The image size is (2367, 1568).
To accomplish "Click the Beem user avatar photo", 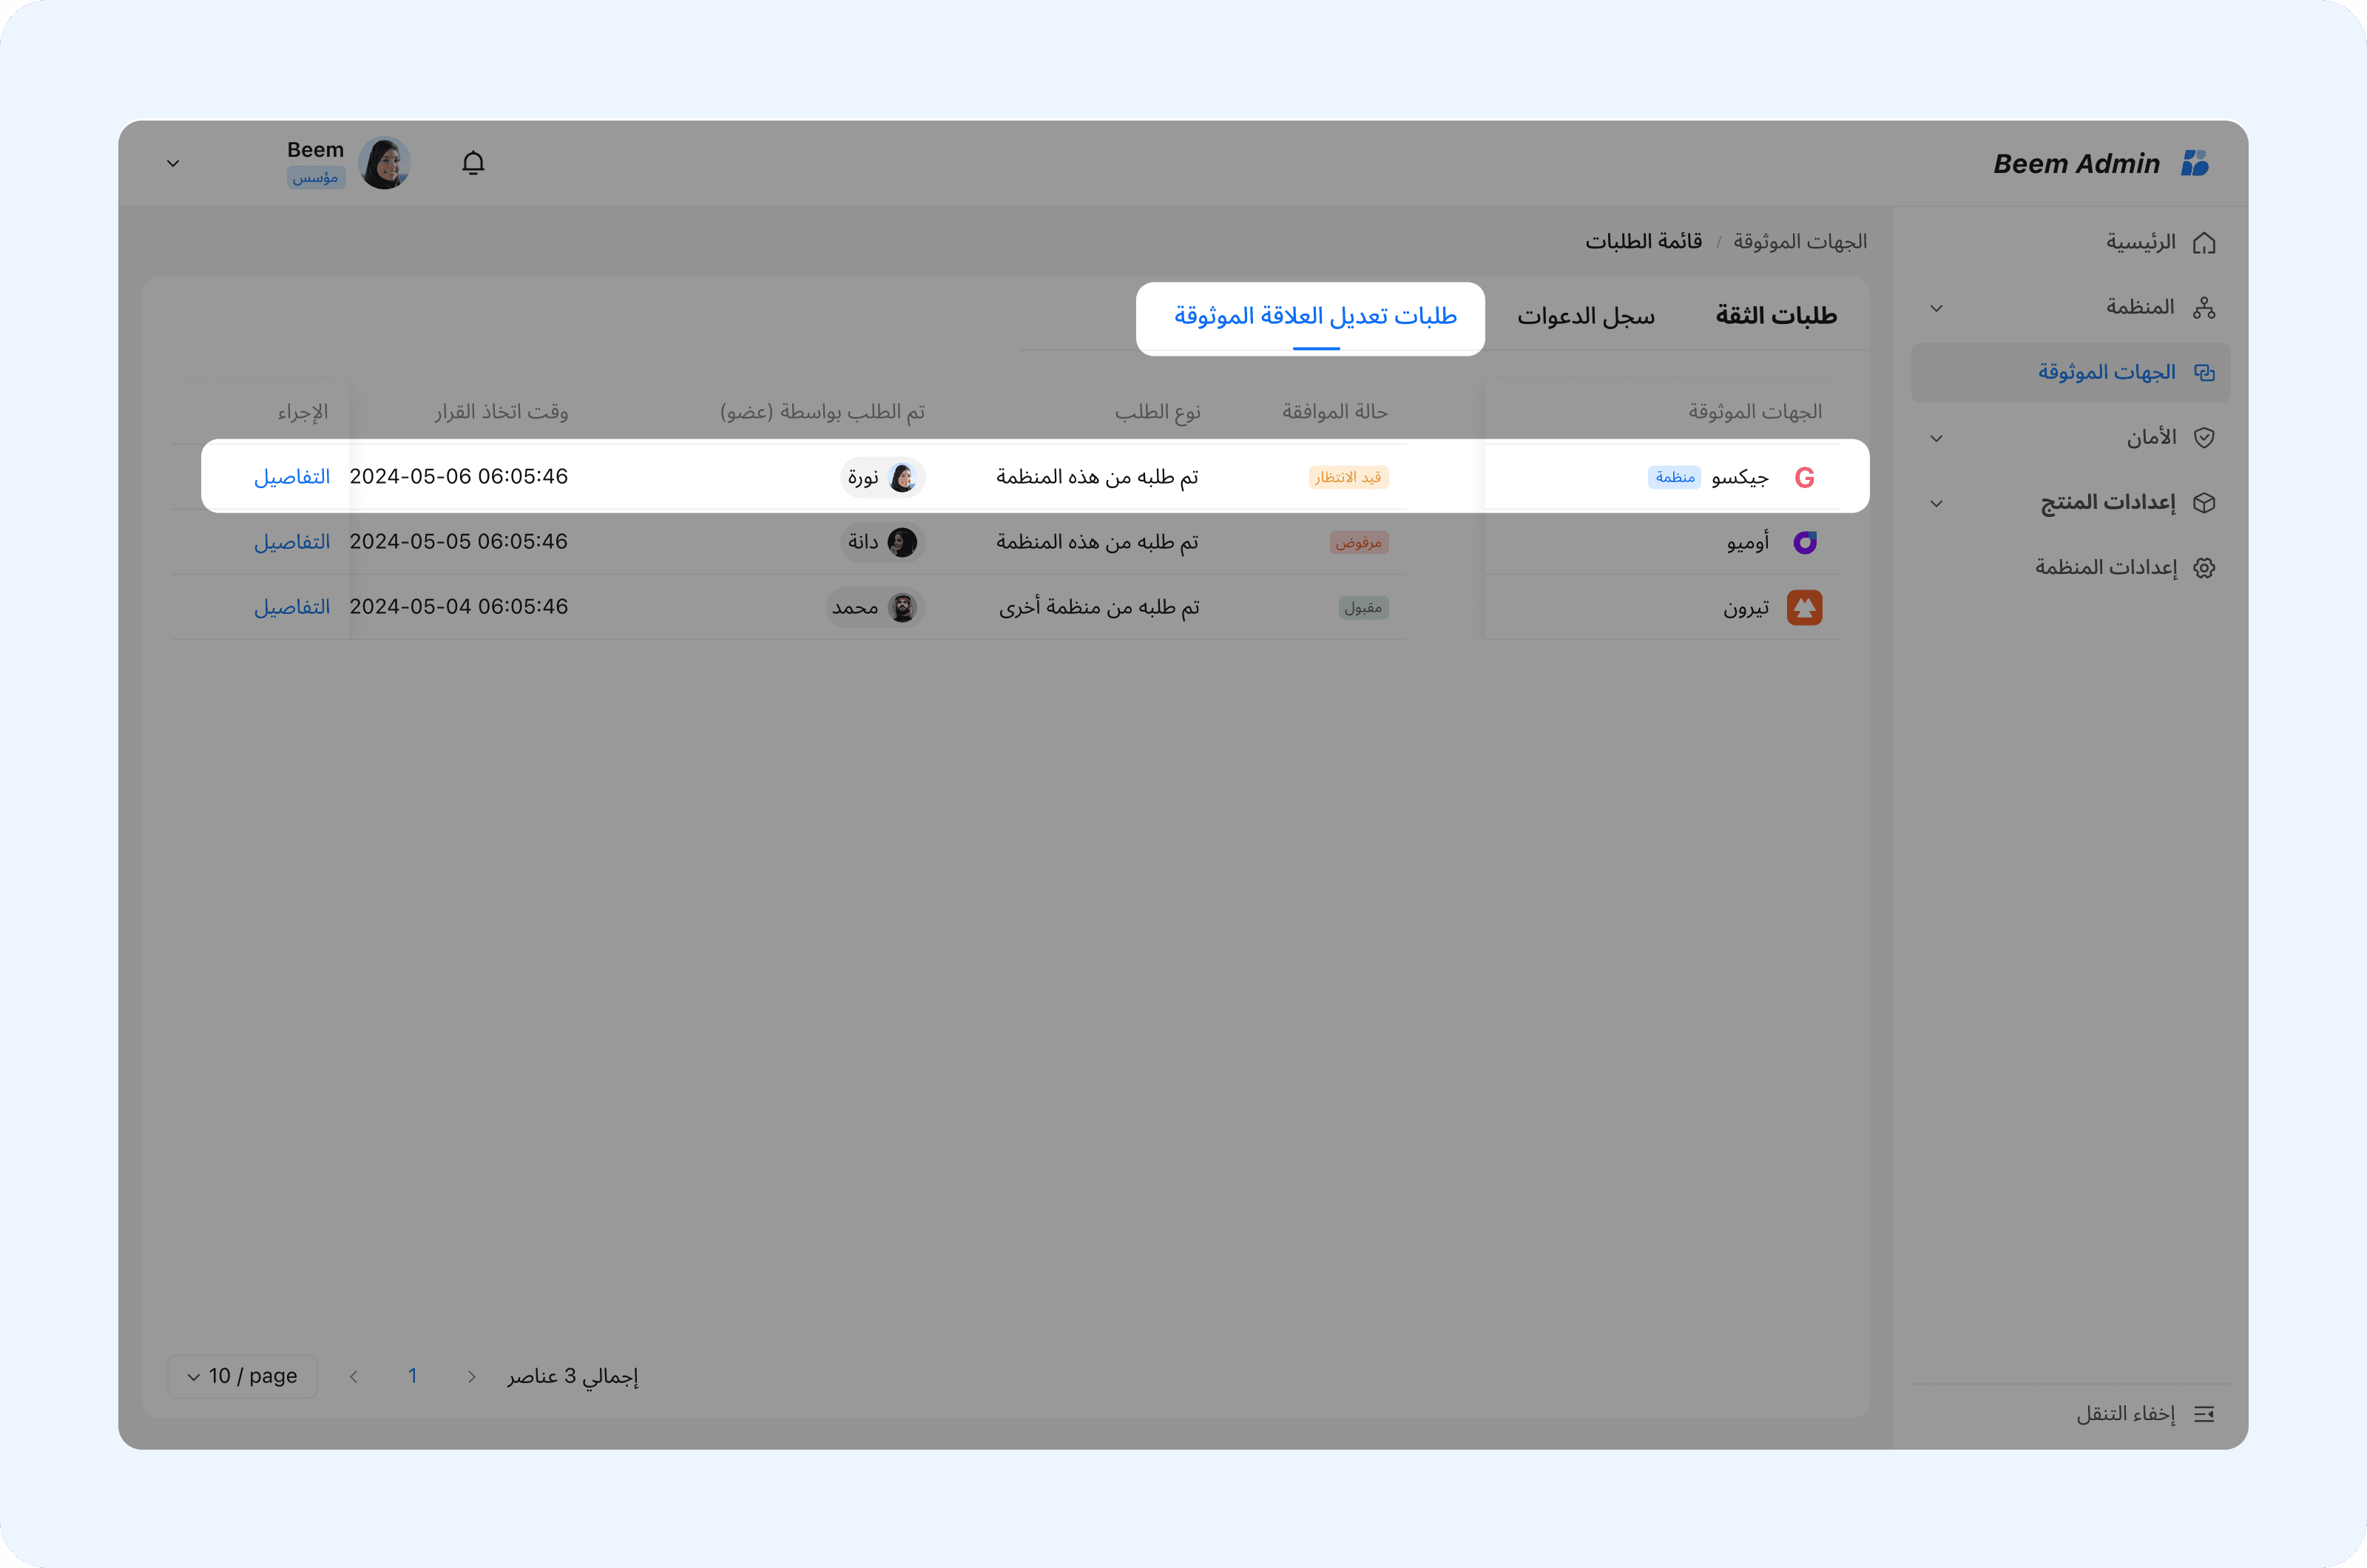I will [384, 163].
